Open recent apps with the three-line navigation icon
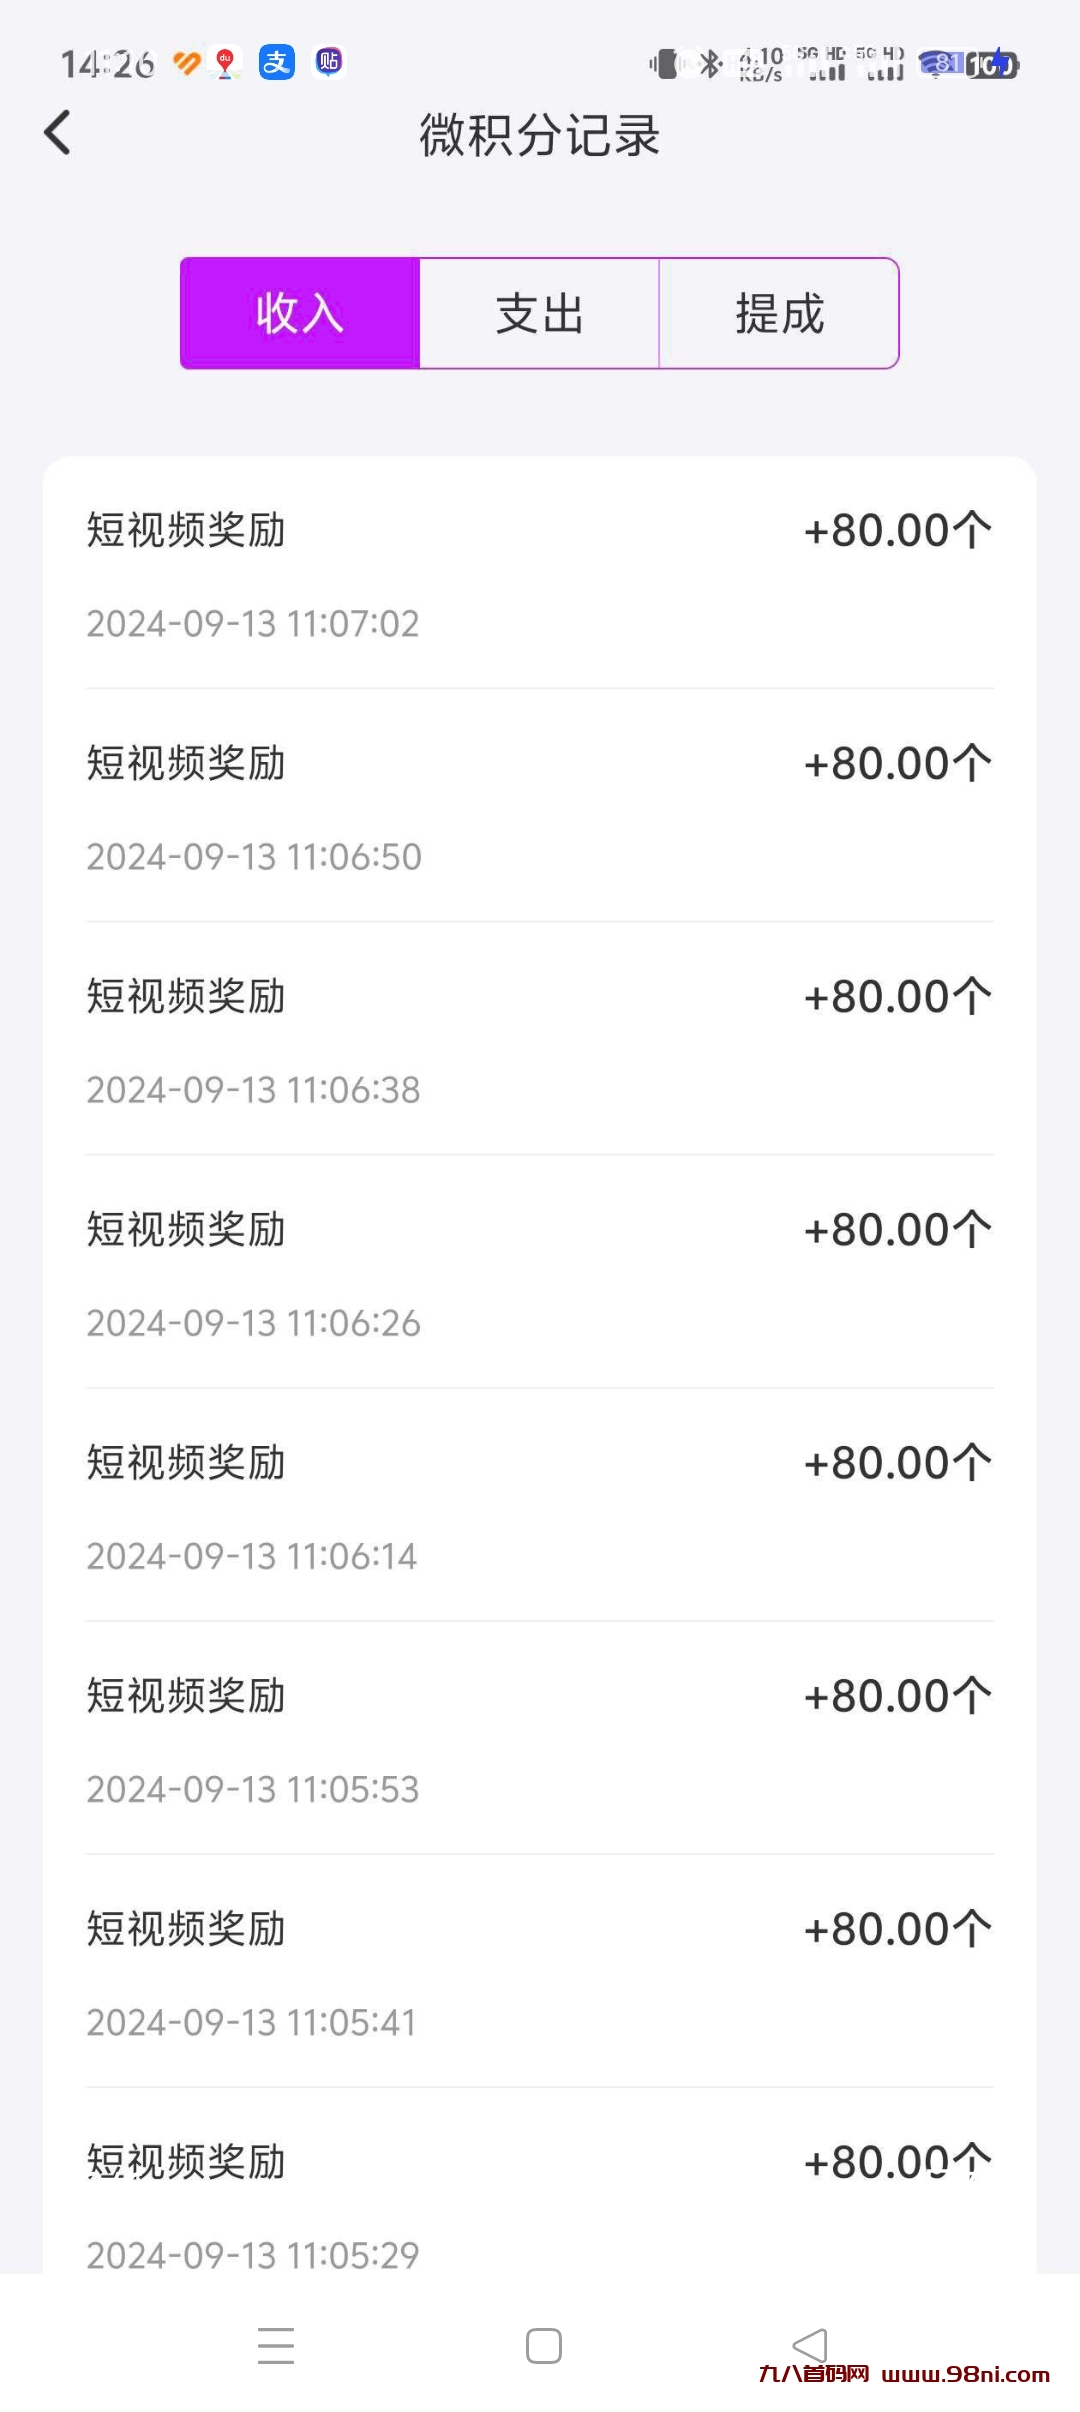This screenshot has width=1080, height=2412. (276, 2345)
